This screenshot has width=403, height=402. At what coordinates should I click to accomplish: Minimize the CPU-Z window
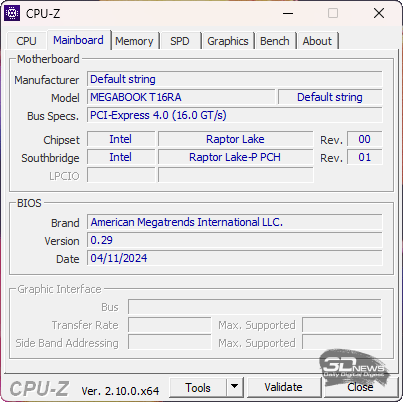(288, 13)
